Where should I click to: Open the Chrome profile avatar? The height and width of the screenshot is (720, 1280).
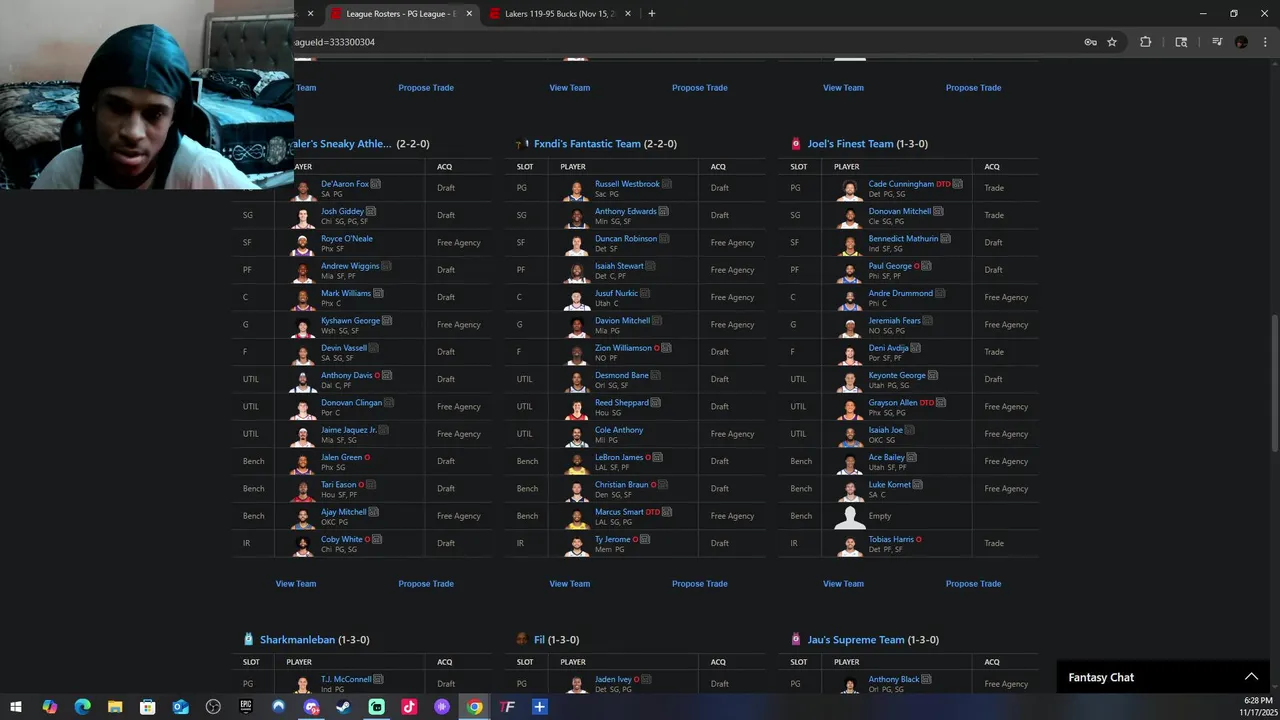[1241, 42]
